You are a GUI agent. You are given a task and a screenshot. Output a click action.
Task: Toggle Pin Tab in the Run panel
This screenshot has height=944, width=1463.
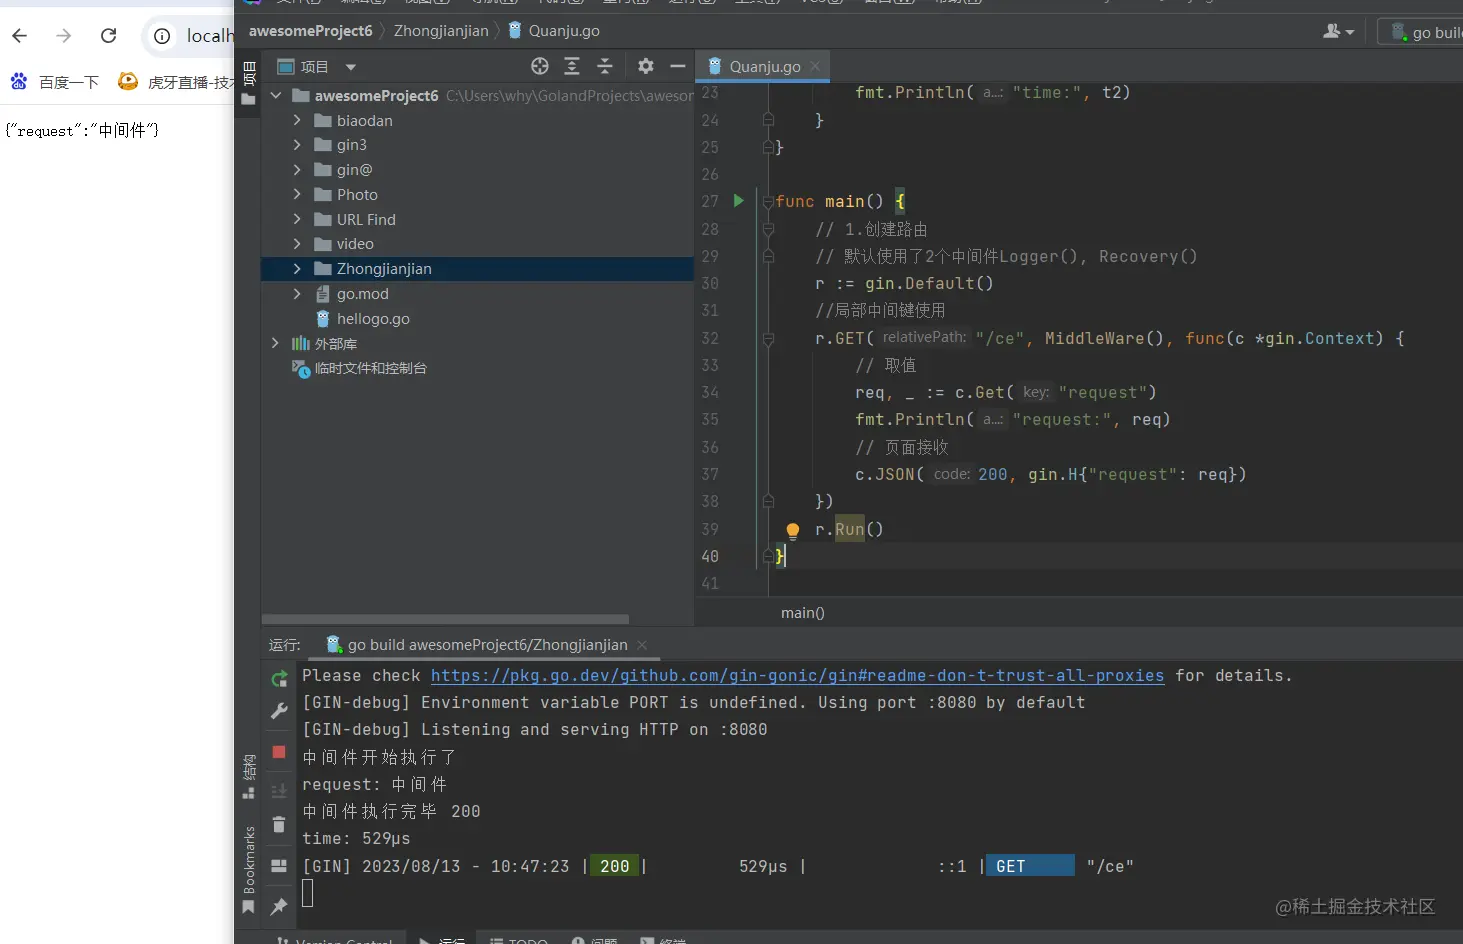point(279,906)
